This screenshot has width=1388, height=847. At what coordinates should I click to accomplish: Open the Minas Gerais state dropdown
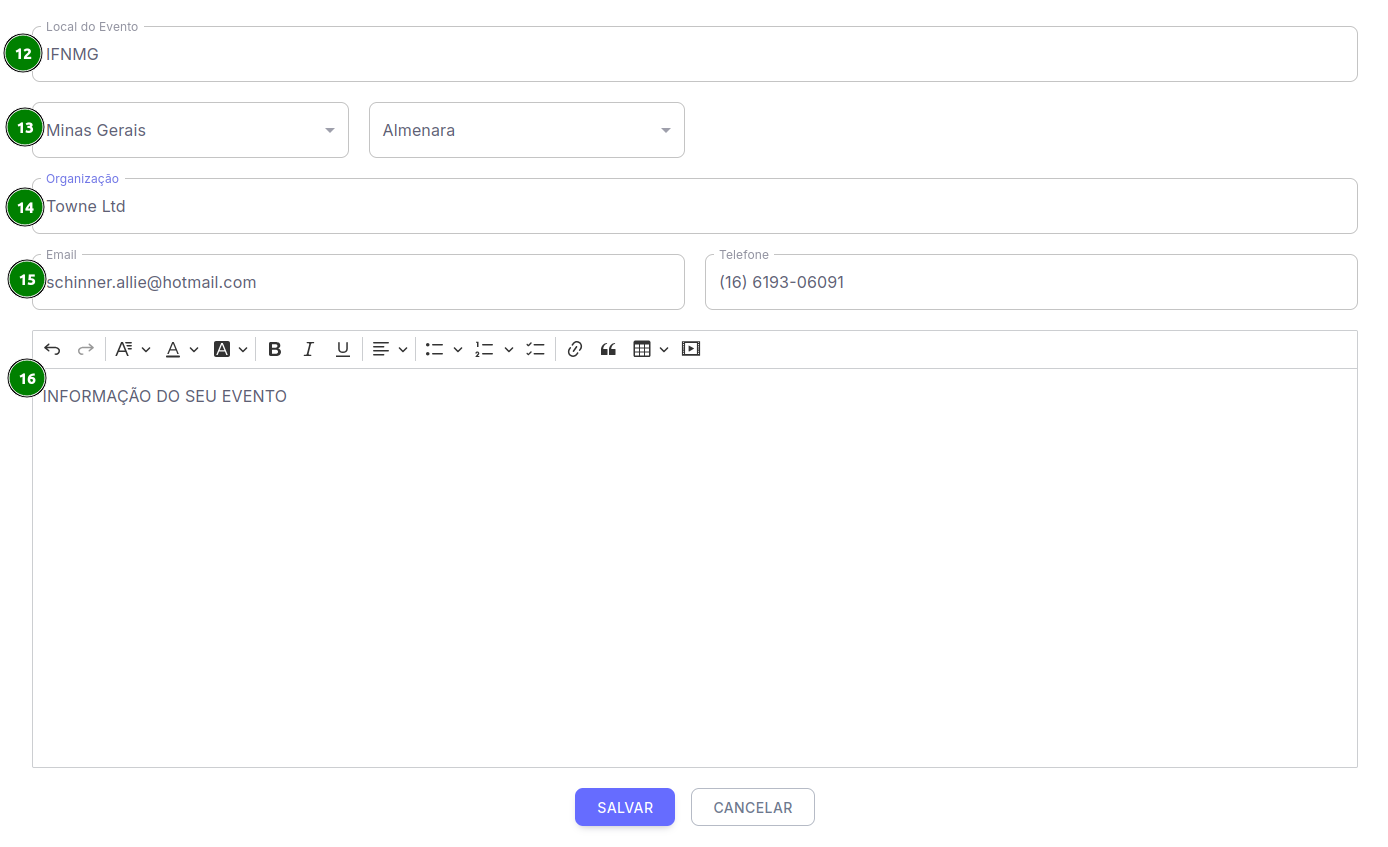click(x=190, y=130)
